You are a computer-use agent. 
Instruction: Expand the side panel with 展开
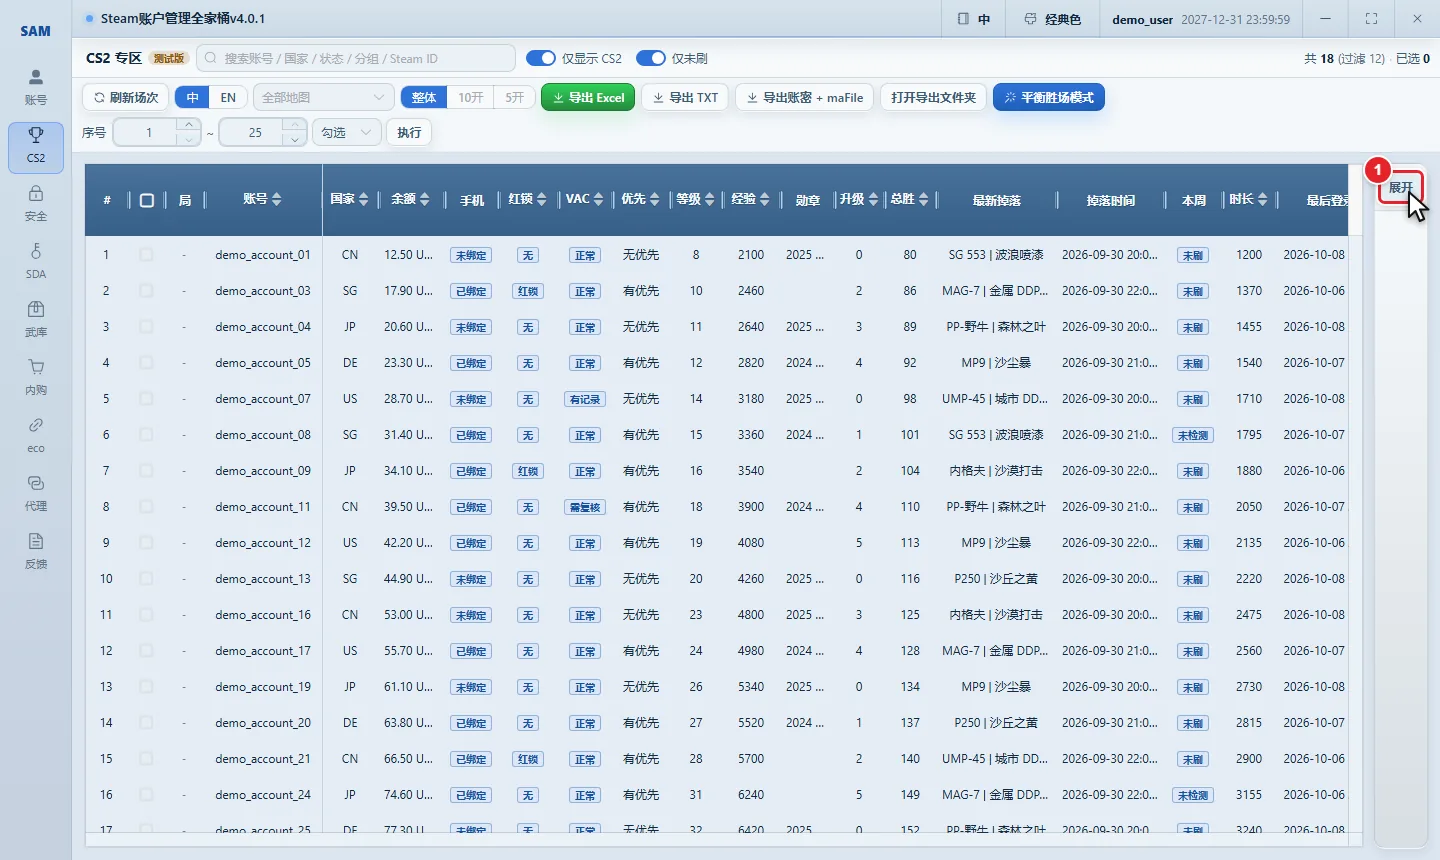pos(1401,188)
